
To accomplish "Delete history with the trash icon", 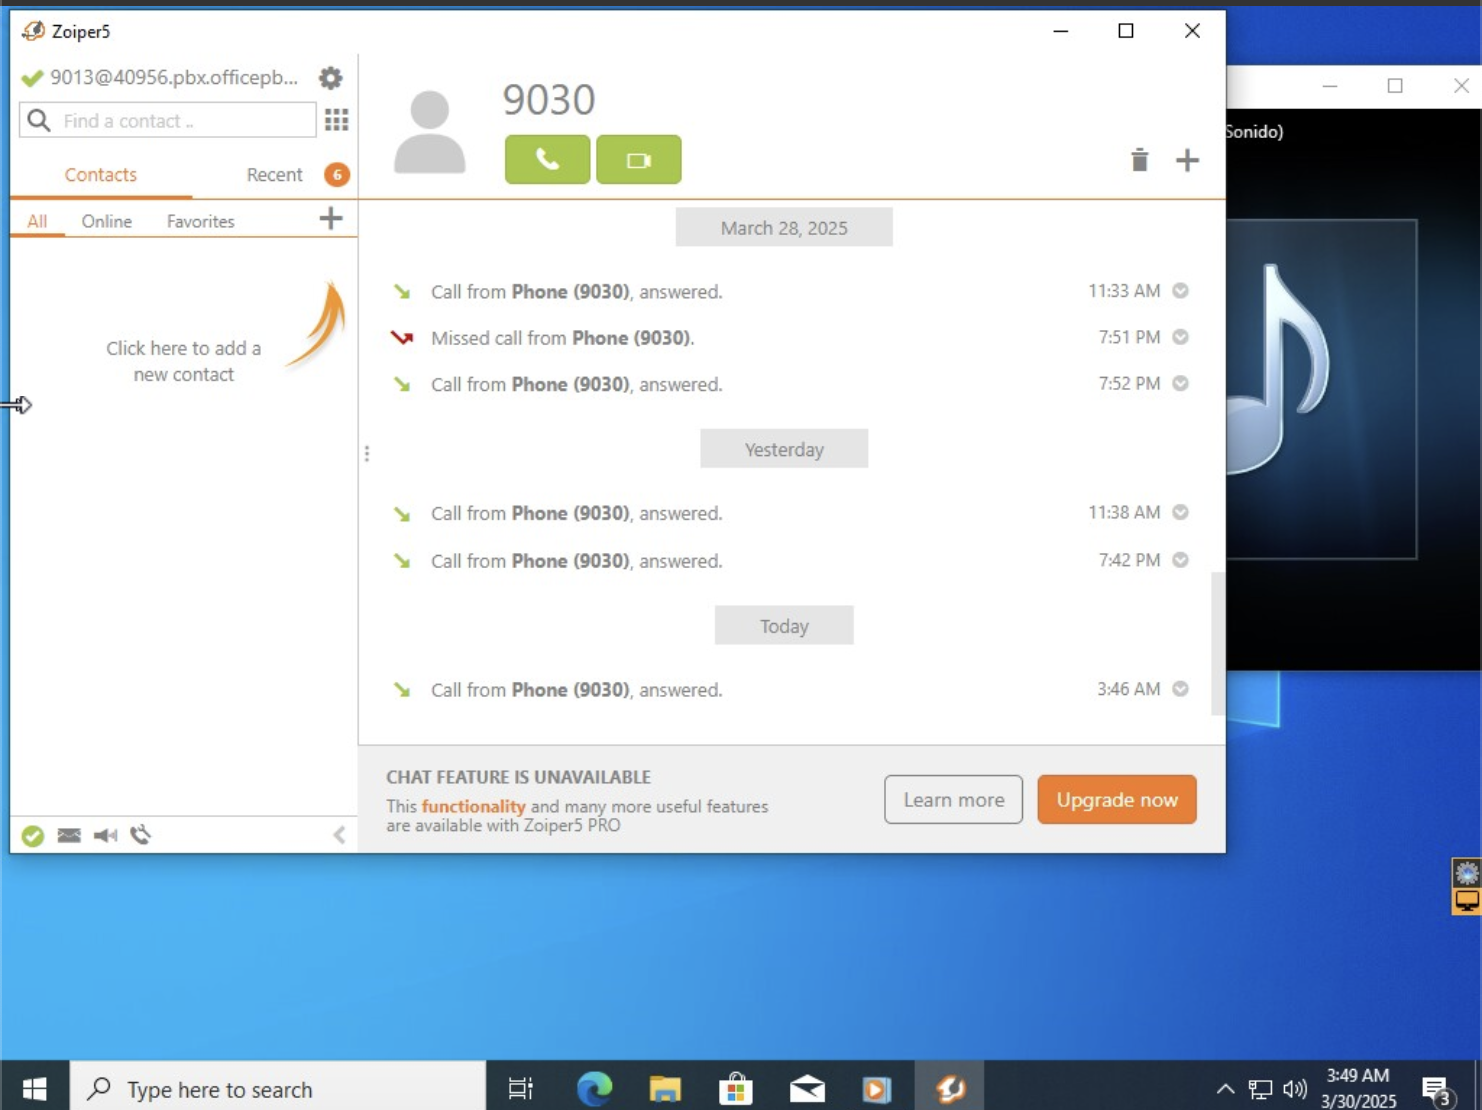I will tap(1139, 160).
